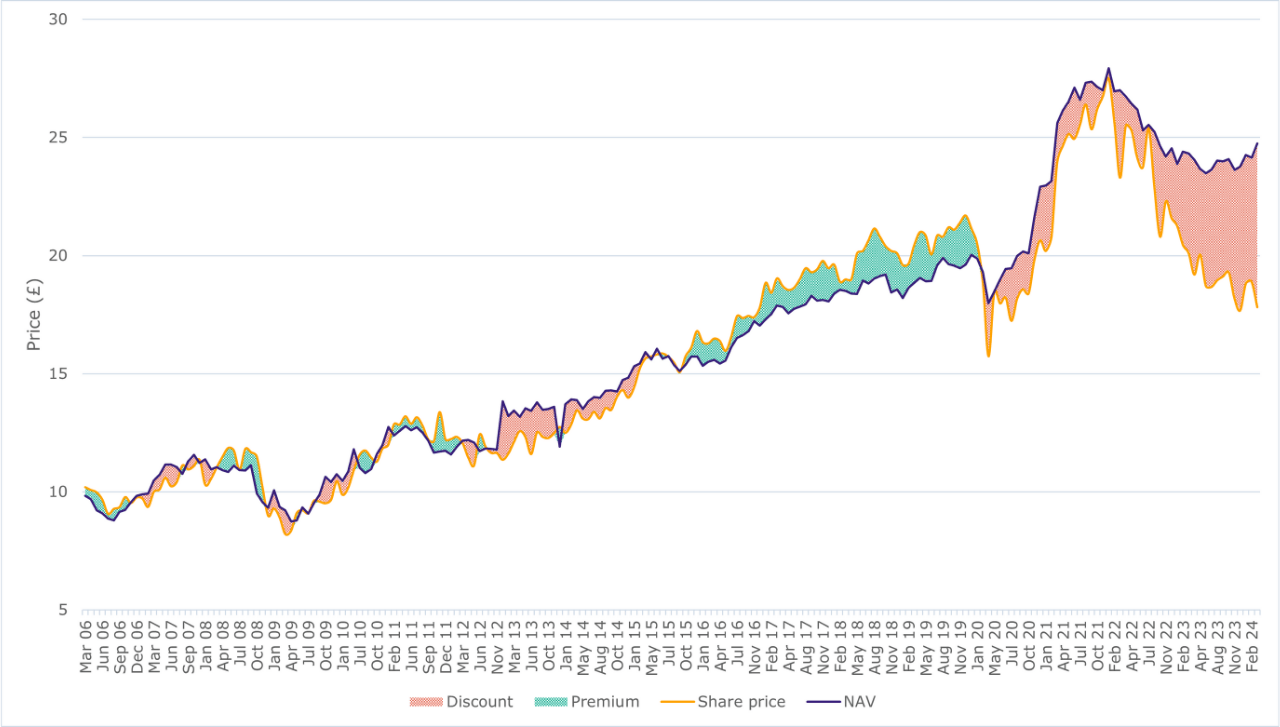Click the red Discount legend swatch
This screenshot has height=727, width=1280.
pos(427,702)
